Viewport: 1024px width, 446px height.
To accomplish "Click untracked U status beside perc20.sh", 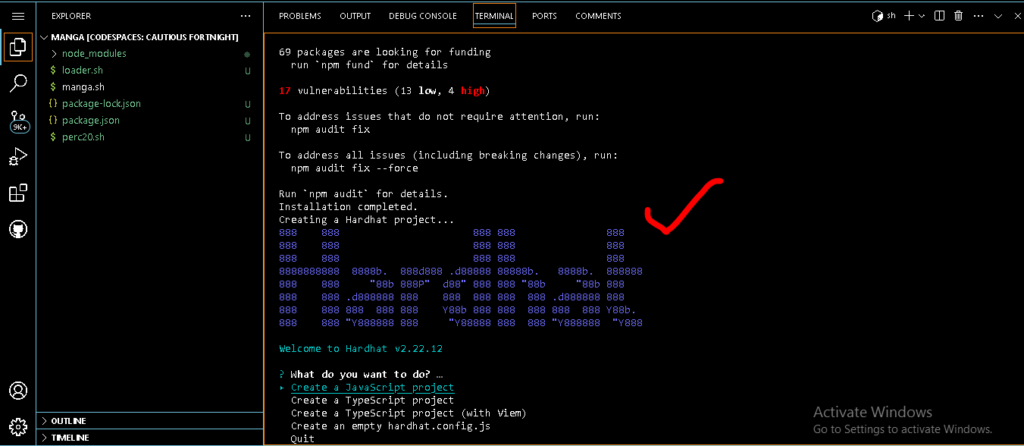I will [248, 138].
